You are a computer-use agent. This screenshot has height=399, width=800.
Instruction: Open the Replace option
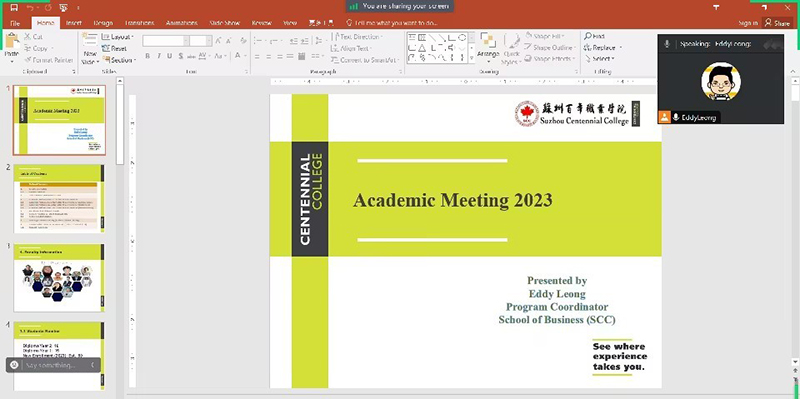[x=603, y=47]
